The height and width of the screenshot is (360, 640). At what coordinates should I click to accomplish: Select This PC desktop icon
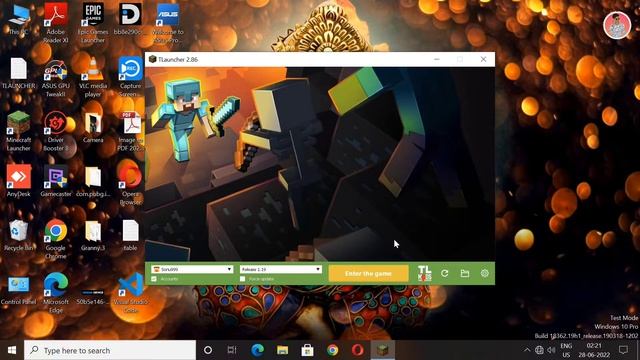pos(19,19)
